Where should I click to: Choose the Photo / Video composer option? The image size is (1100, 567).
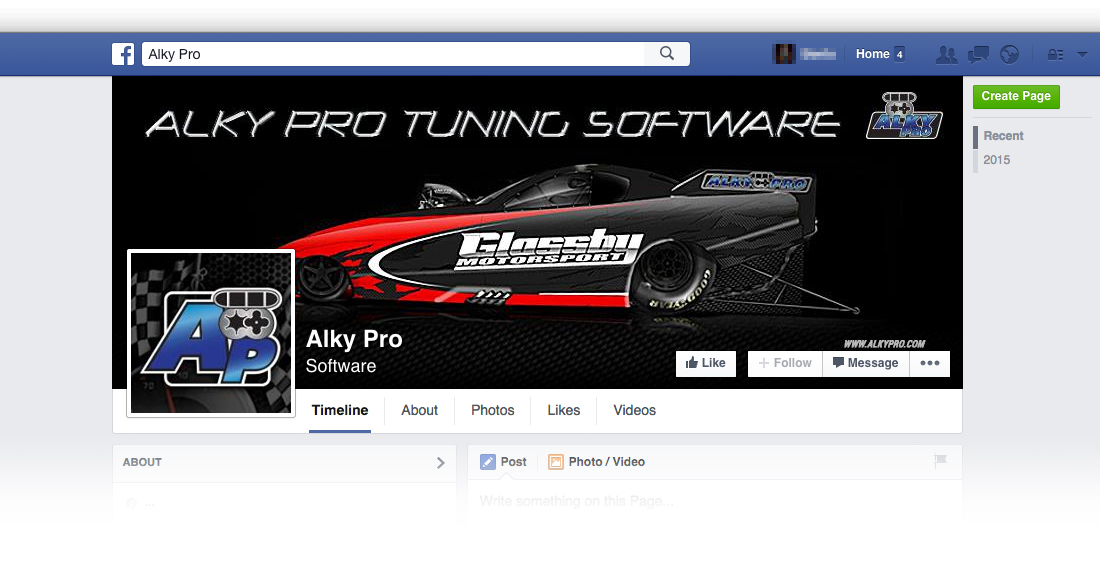click(x=596, y=462)
